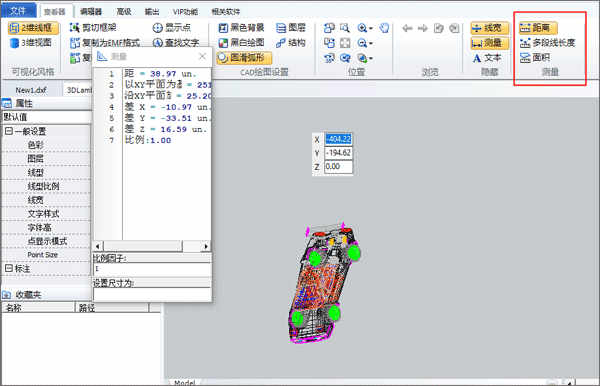This screenshot has width=600, height=386.
Task: Select the 距离 distance measuring tool
Action: [538, 28]
